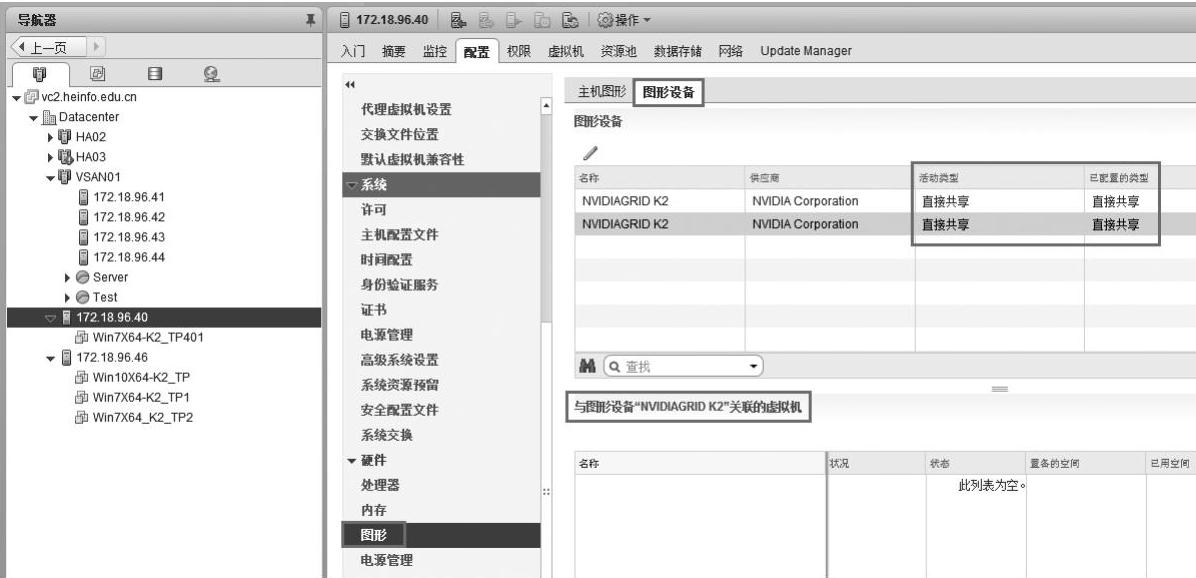This screenshot has width=1196, height=578.
Task: Open 代理虚拟机设置 in the sidebar
Action: click(x=407, y=110)
